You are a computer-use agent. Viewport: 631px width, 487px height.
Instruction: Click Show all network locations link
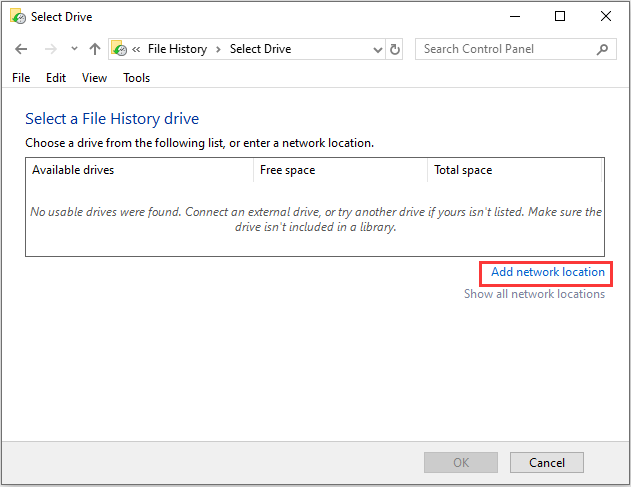click(x=534, y=294)
